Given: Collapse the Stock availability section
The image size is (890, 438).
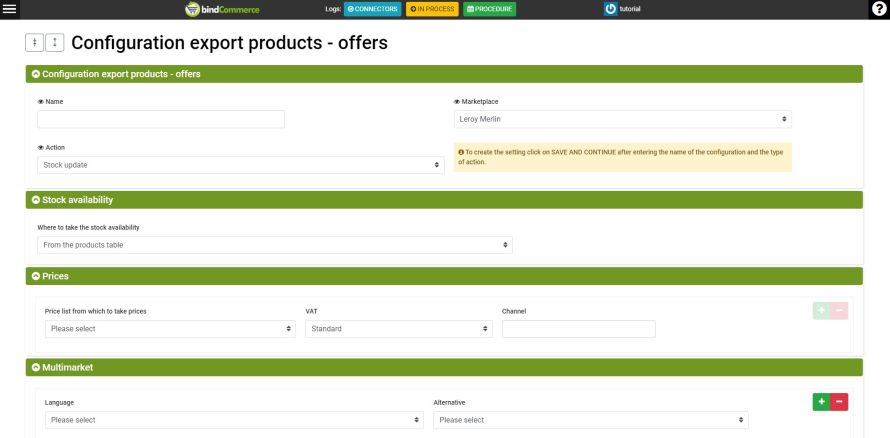Looking at the screenshot, I should 36,200.
